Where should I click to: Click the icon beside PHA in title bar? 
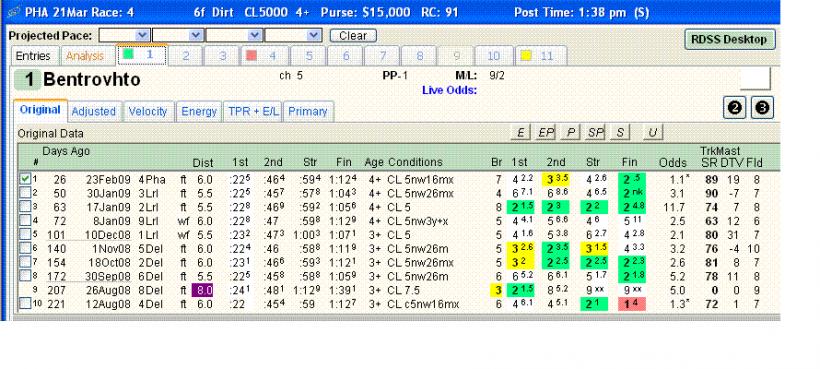15,11
